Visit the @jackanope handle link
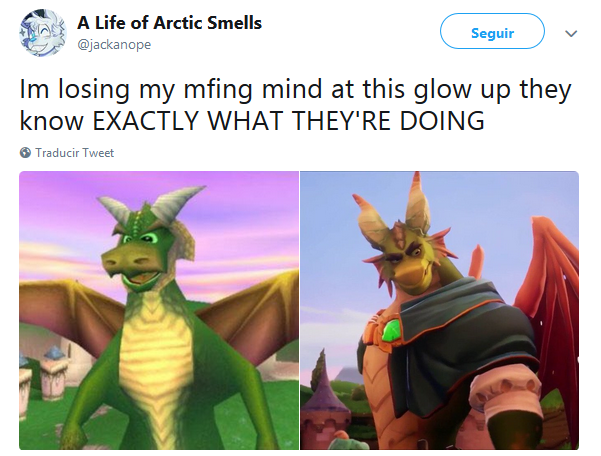Image resolution: width=601 pixels, height=456 pixels. click(114, 44)
